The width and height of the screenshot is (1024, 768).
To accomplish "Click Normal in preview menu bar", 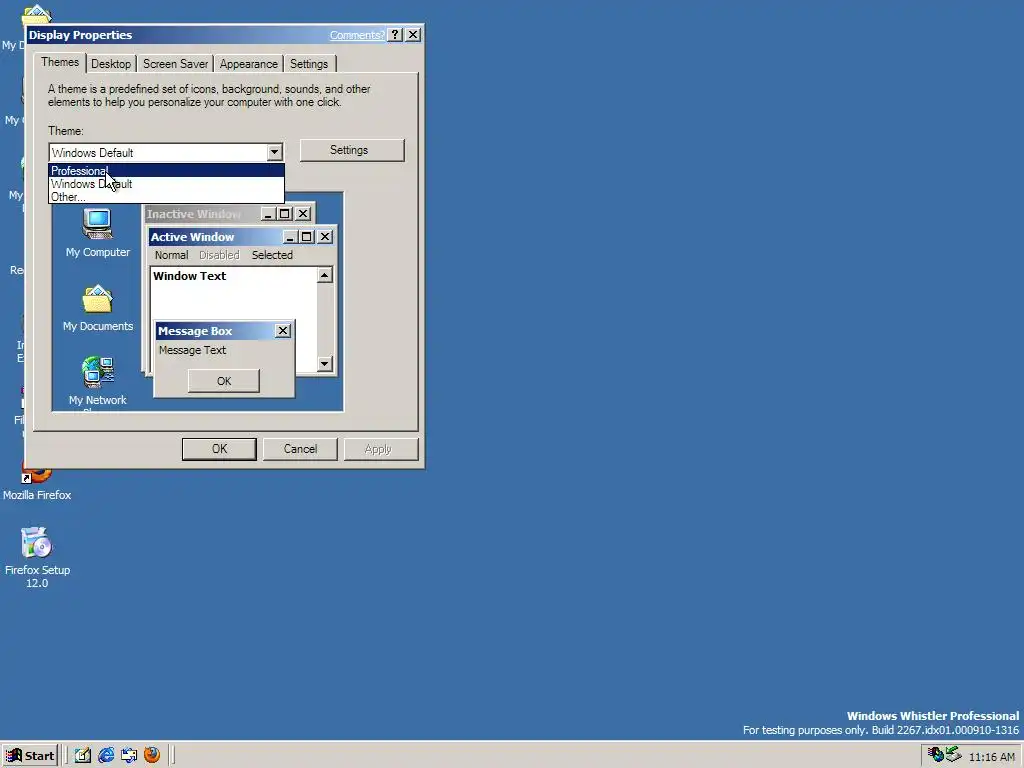I will [172, 255].
